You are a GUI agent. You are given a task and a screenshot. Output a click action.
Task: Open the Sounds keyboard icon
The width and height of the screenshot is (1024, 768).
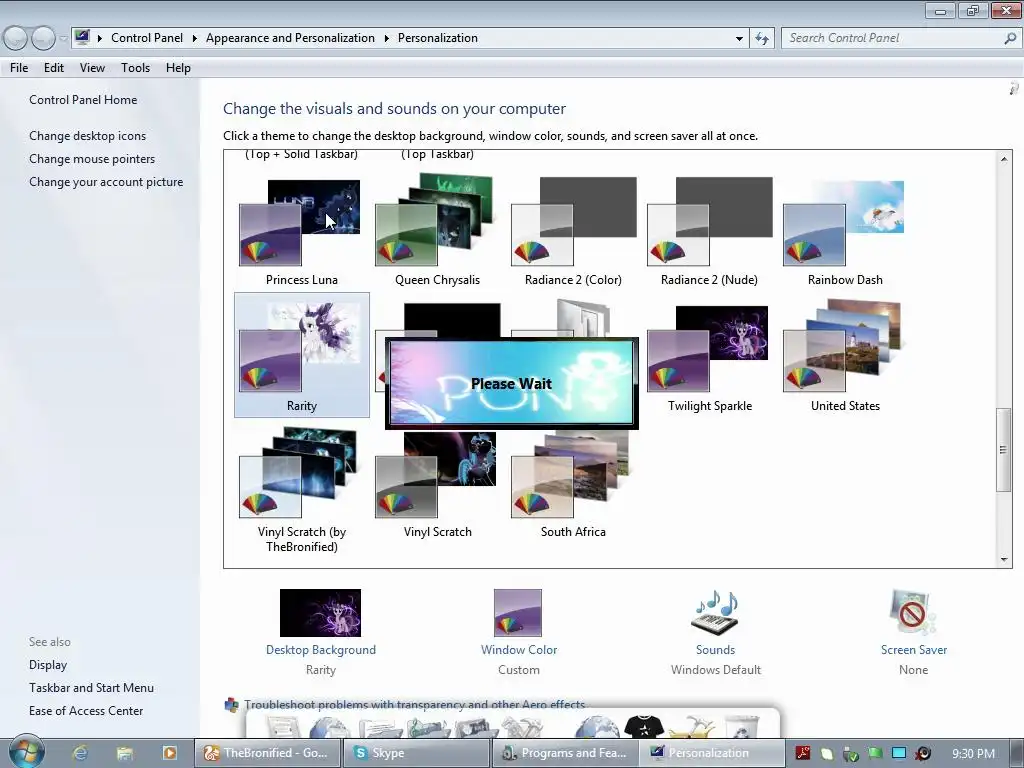715,613
